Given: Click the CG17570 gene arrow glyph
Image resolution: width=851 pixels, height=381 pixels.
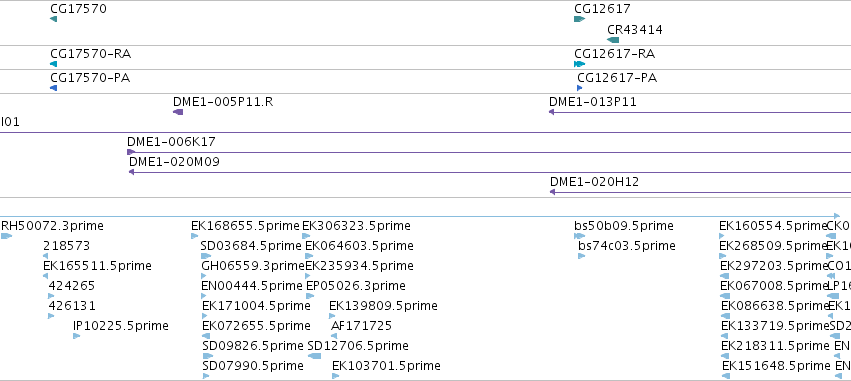Looking at the screenshot, I should [x=53, y=19].
